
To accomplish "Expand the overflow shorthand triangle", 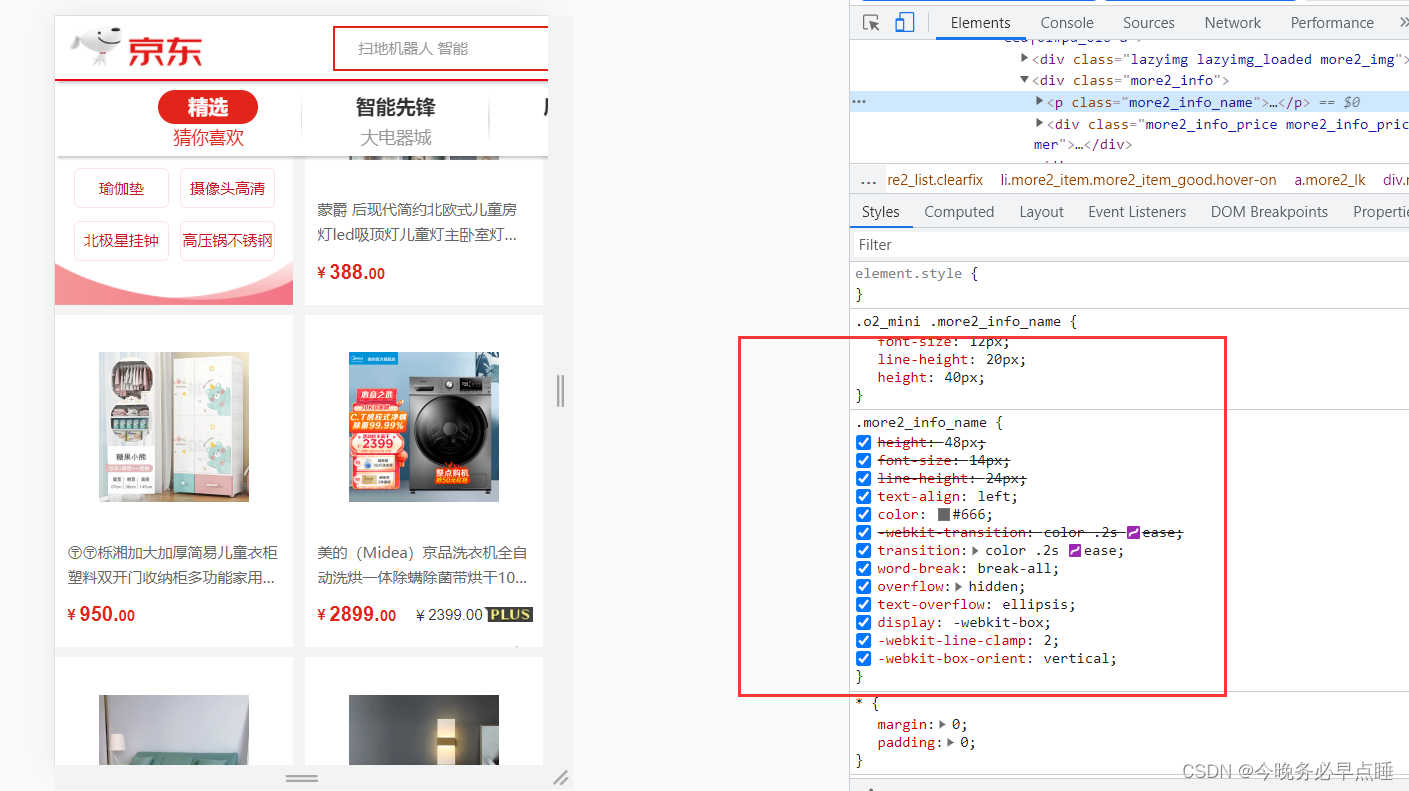I will pos(959,587).
